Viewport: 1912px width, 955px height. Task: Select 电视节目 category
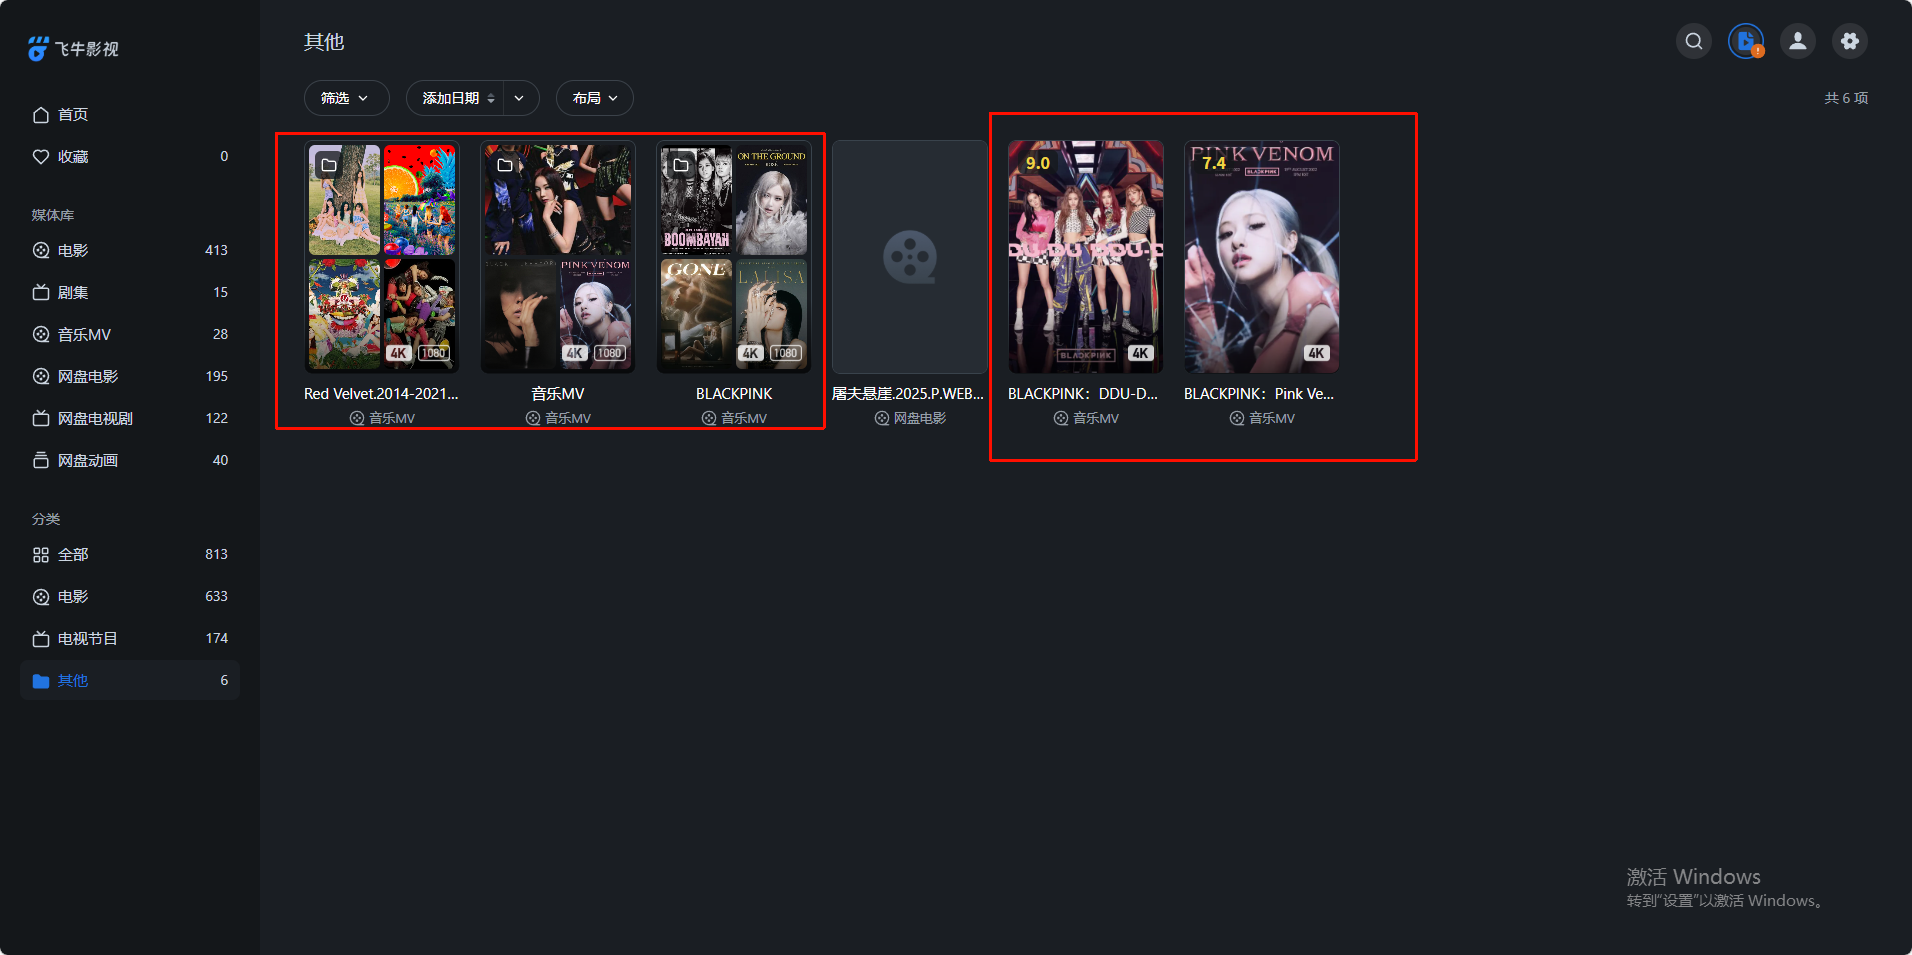(x=130, y=639)
